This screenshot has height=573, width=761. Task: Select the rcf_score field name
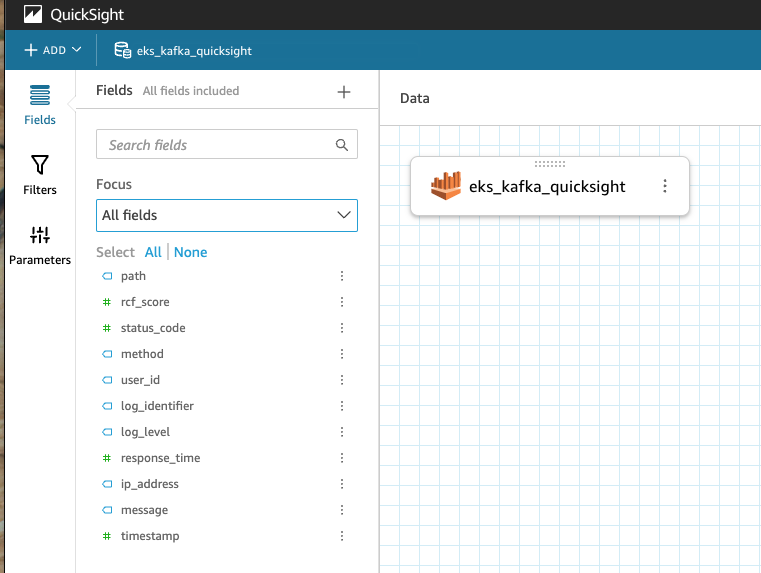coord(145,302)
